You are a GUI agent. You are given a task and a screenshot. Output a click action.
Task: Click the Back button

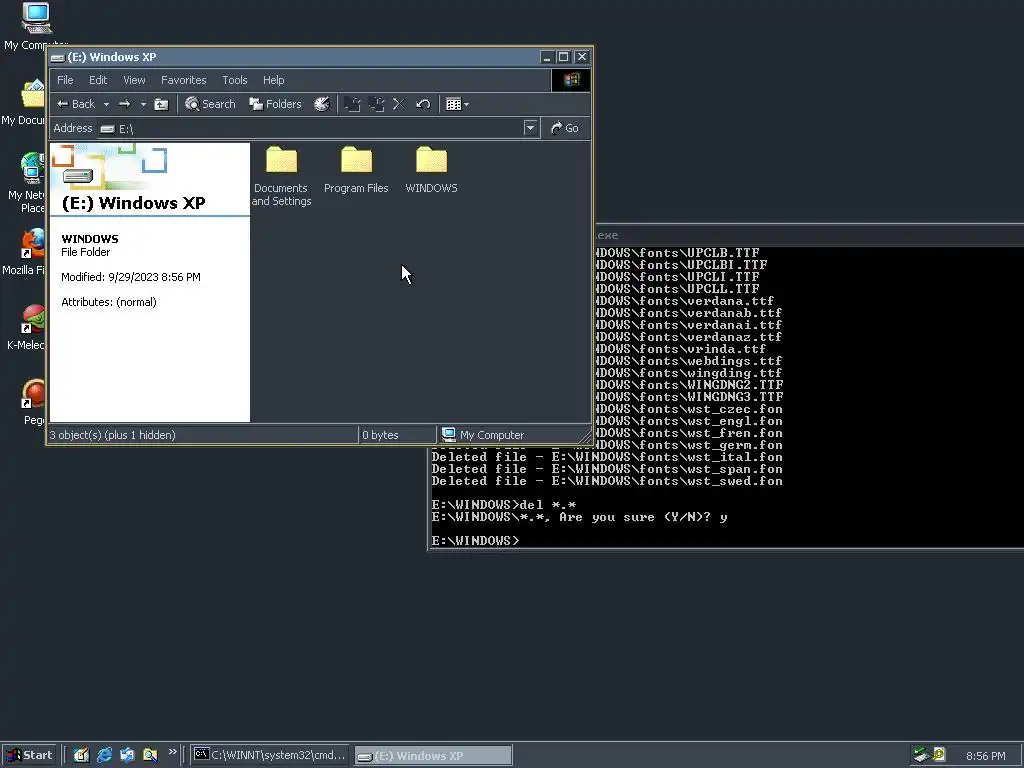[x=76, y=104]
